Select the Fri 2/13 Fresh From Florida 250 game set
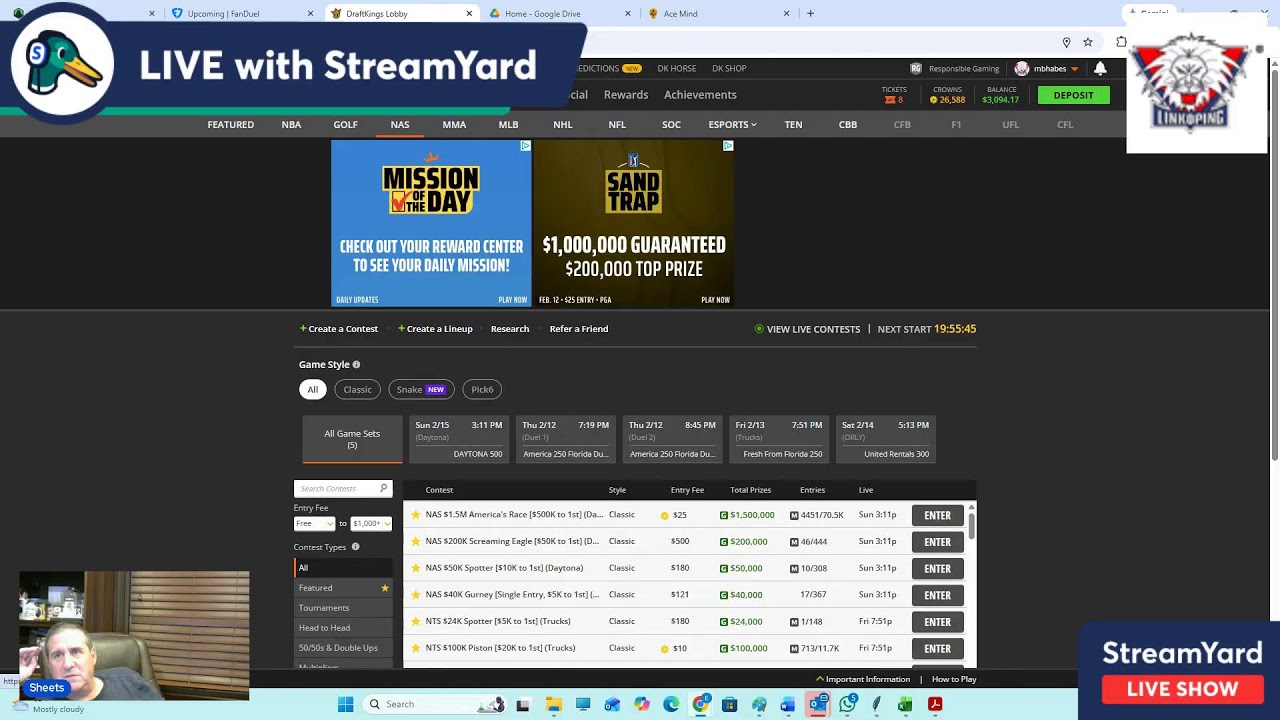This screenshot has height=720, width=1280. [779, 440]
